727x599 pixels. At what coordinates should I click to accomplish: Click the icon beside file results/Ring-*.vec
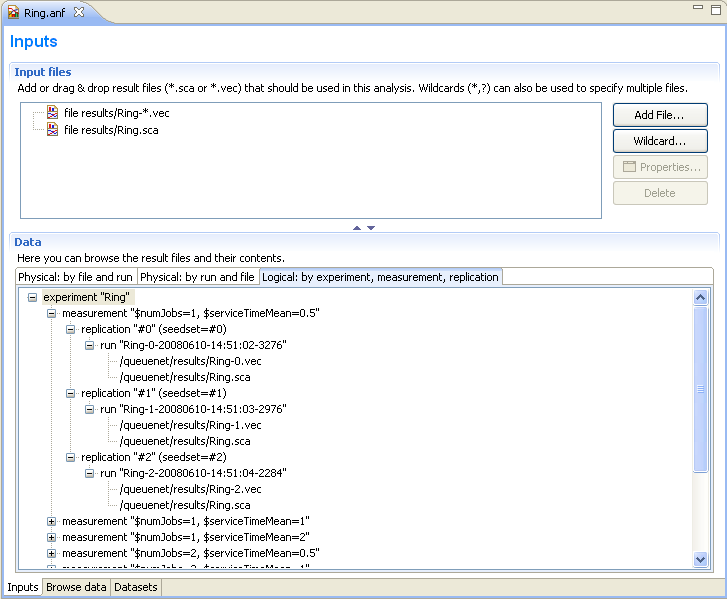(x=52, y=112)
